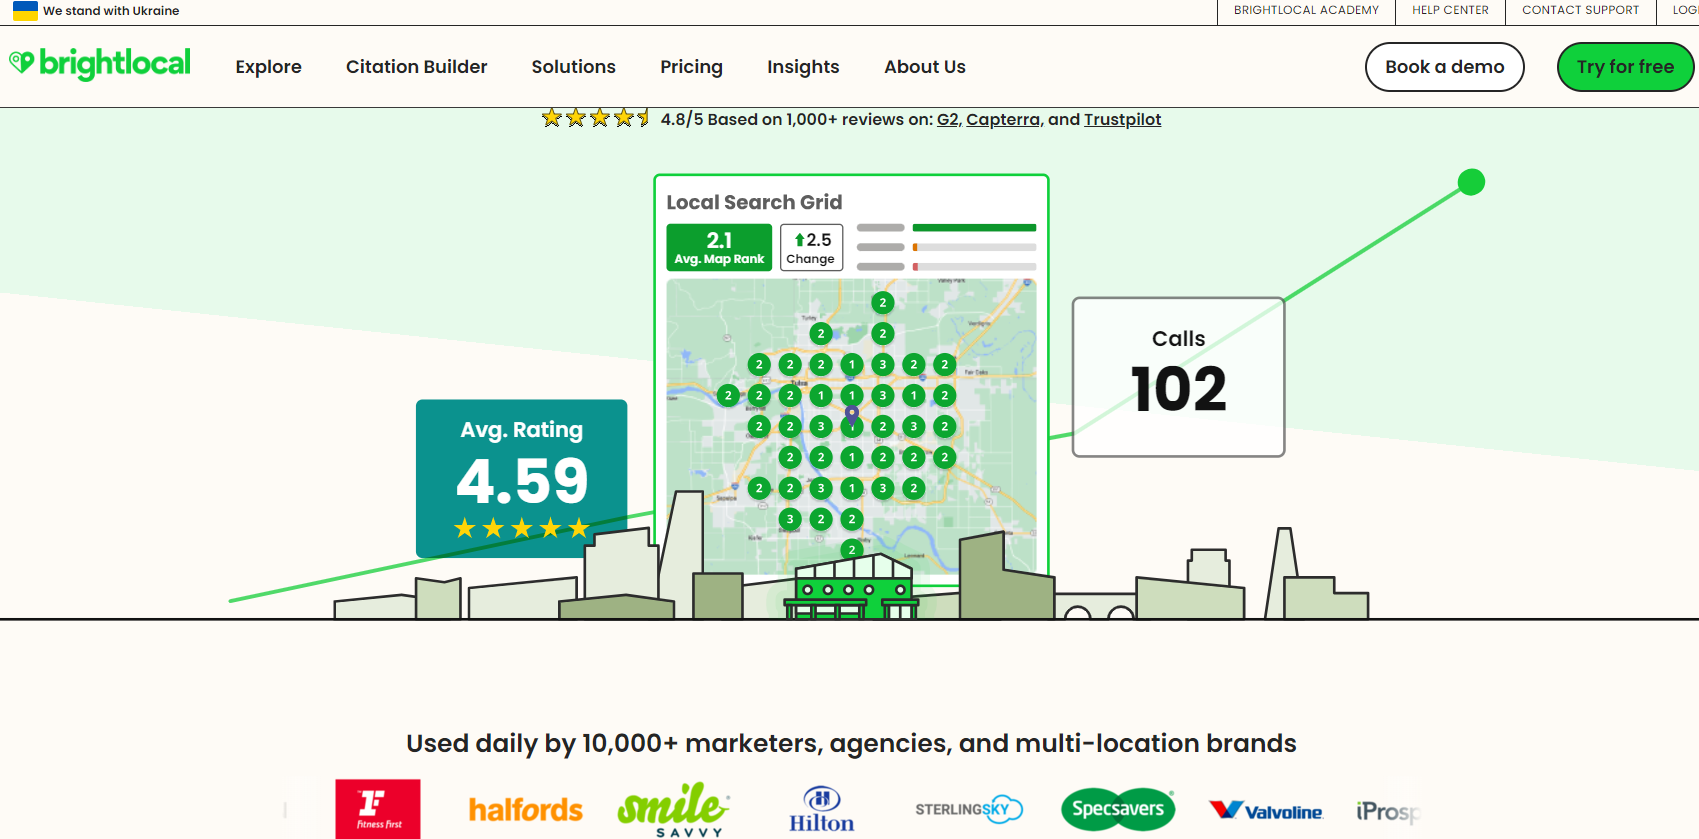Click the Book a demo button
Screen dimensions: 1699x839
[1444, 67]
